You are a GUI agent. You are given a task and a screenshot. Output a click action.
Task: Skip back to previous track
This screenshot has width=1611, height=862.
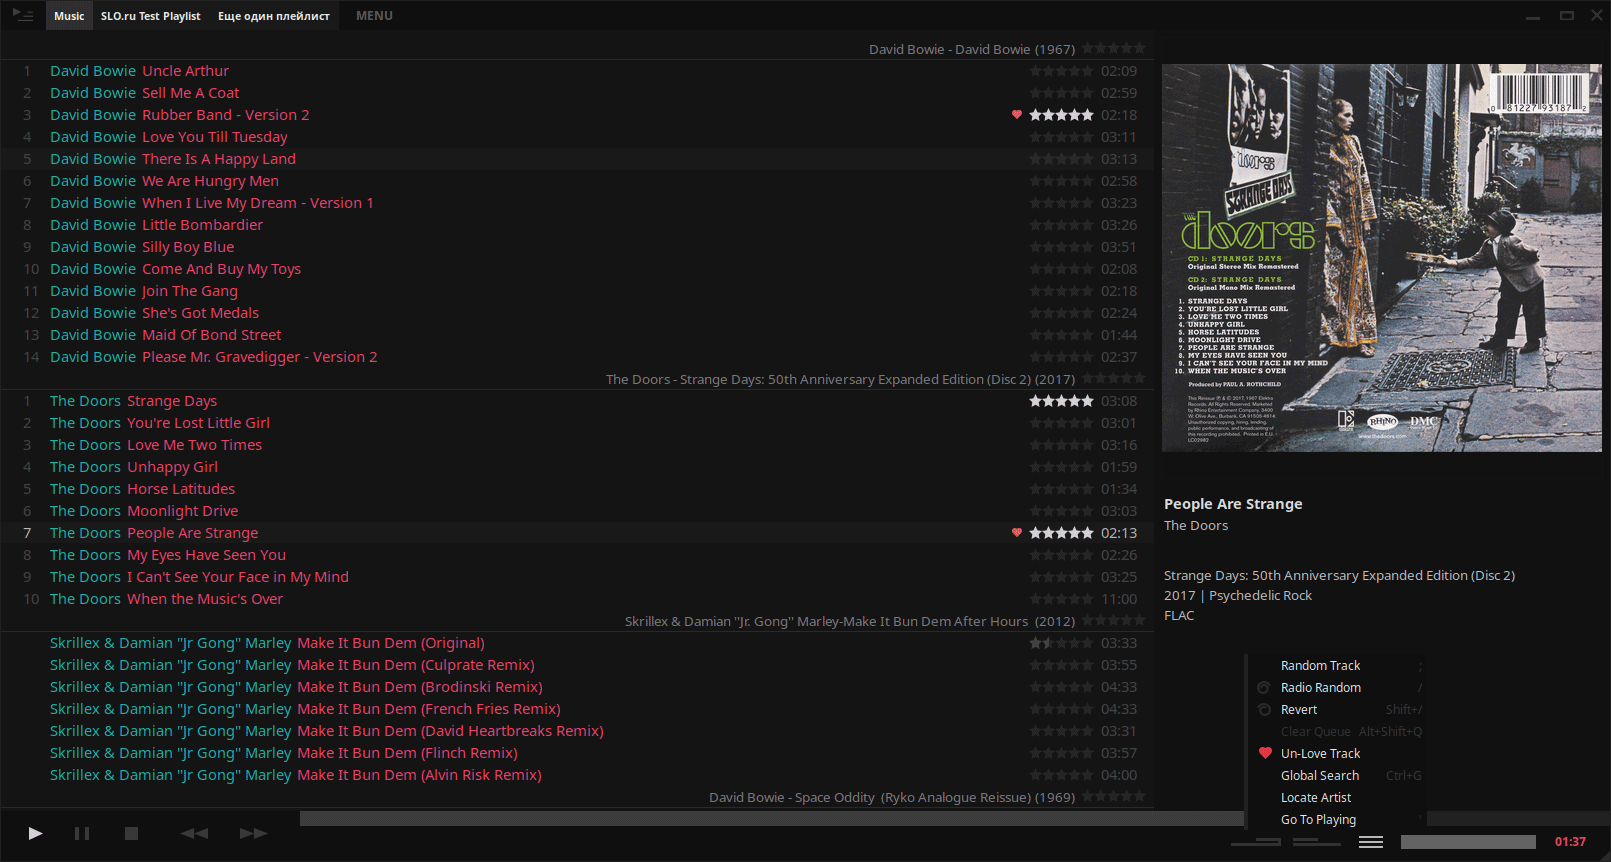pos(194,833)
